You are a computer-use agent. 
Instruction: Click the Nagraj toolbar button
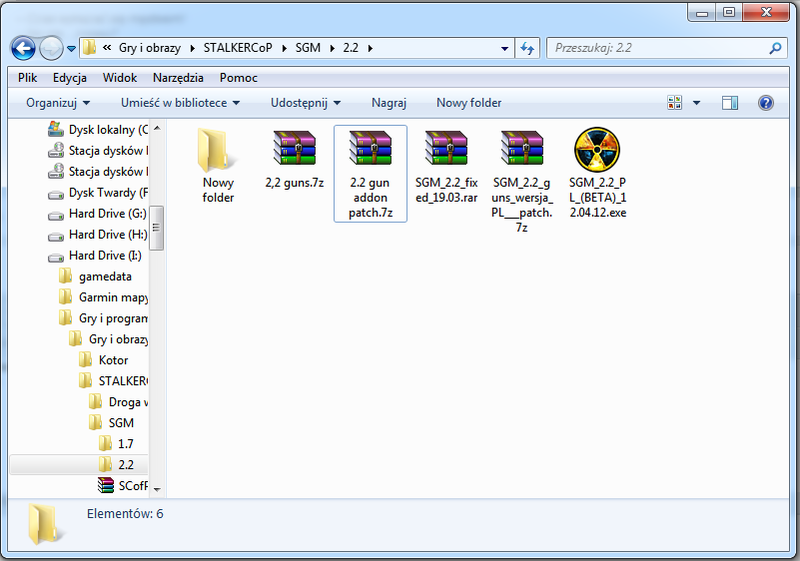(389, 103)
